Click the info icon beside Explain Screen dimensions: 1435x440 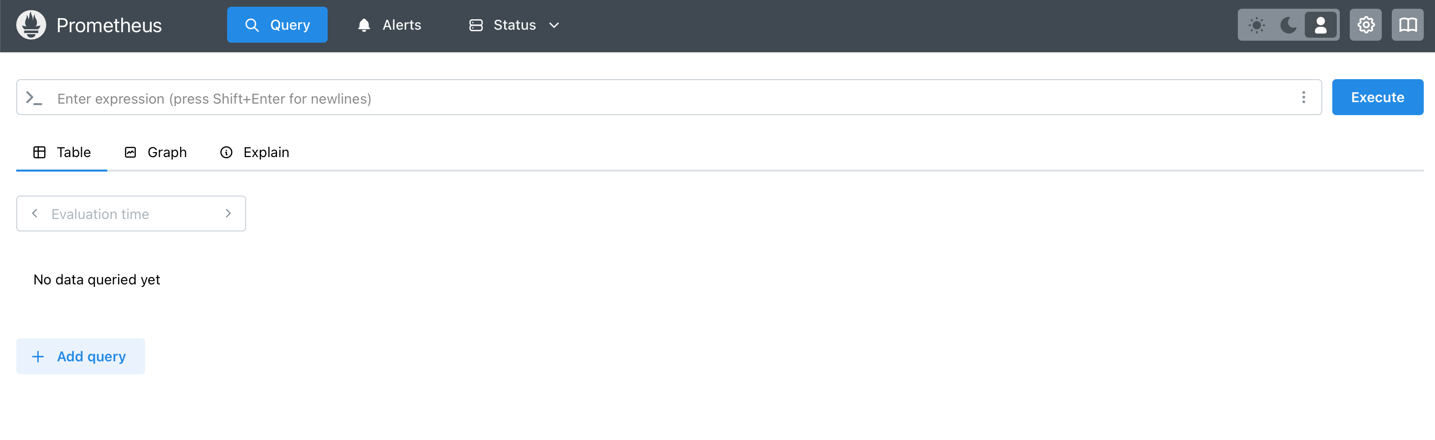(x=227, y=152)
